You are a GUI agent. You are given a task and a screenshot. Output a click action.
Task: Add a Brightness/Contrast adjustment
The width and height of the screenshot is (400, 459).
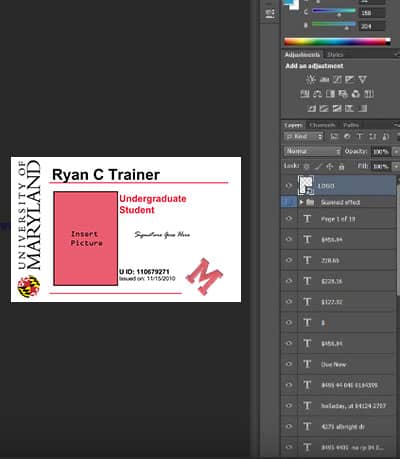click(x=311, y=79)
